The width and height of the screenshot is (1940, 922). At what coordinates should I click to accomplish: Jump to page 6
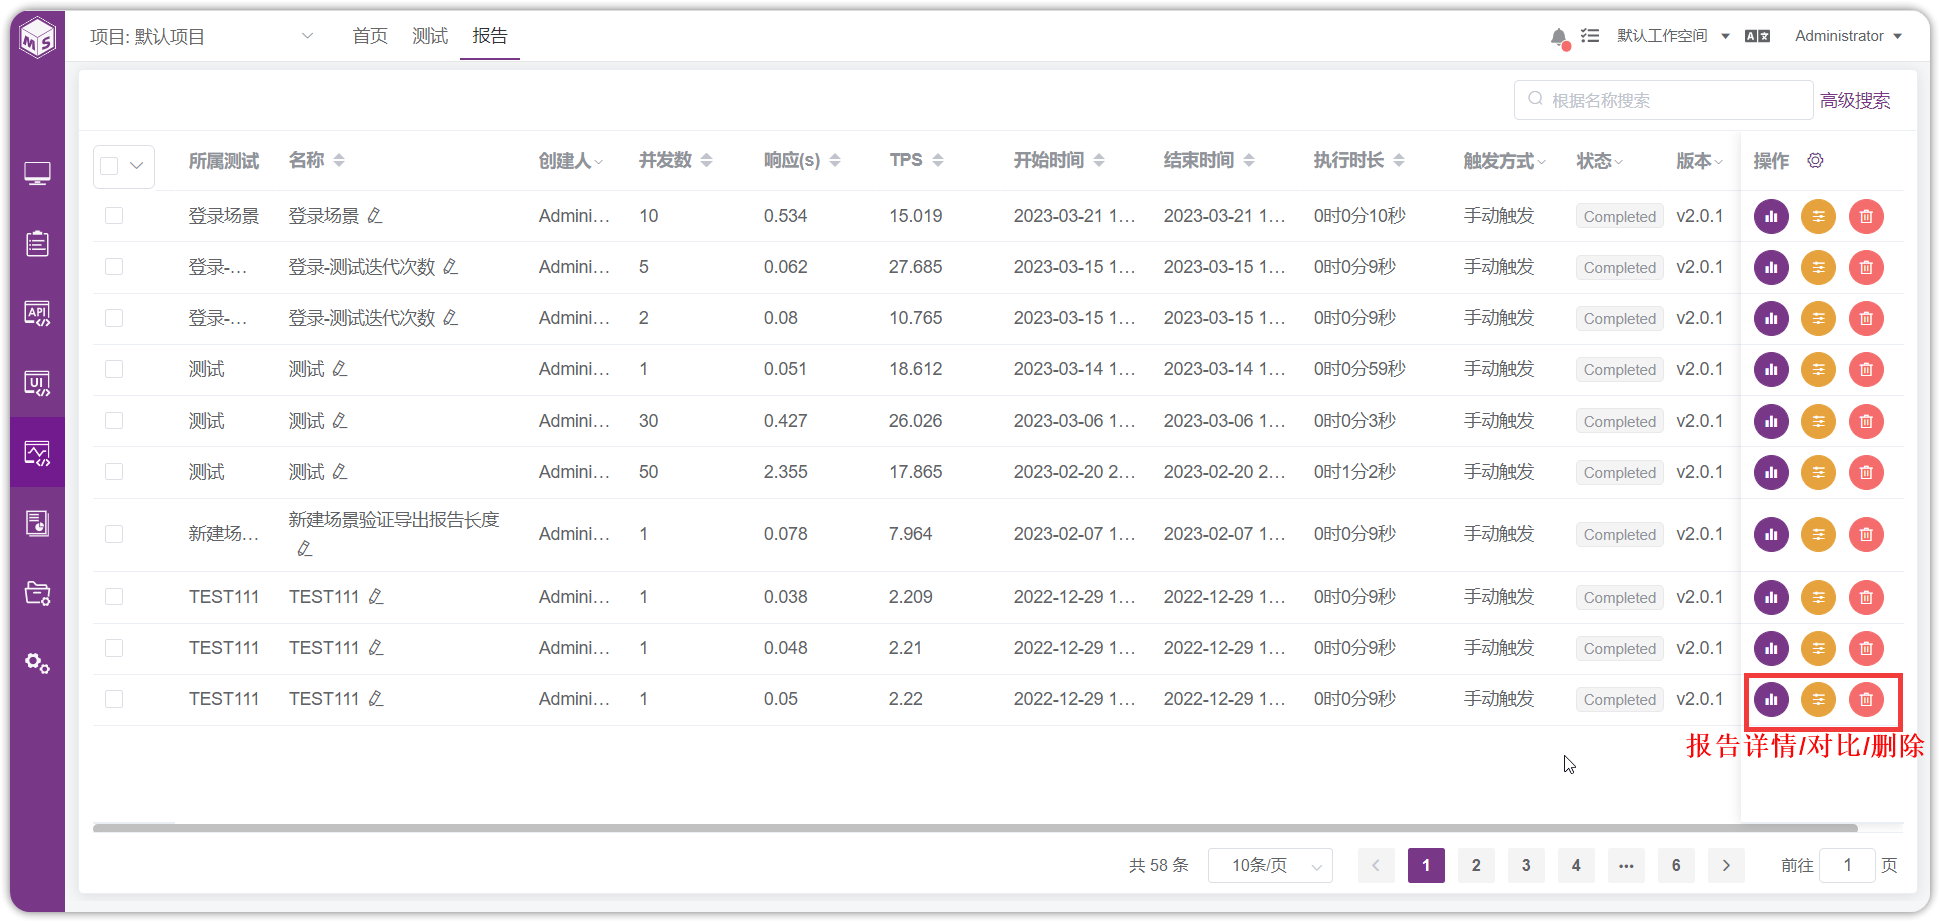1676,865
